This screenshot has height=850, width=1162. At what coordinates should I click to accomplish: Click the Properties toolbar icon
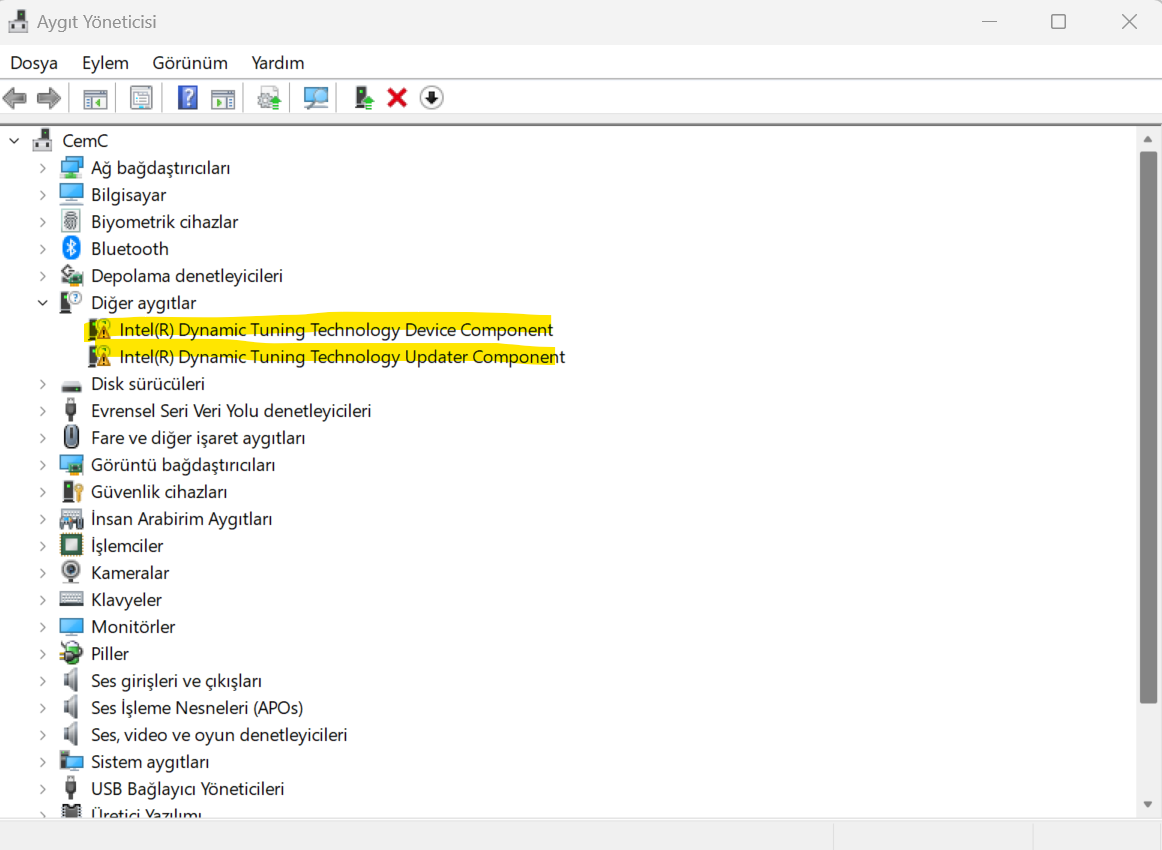coord(141,98)
